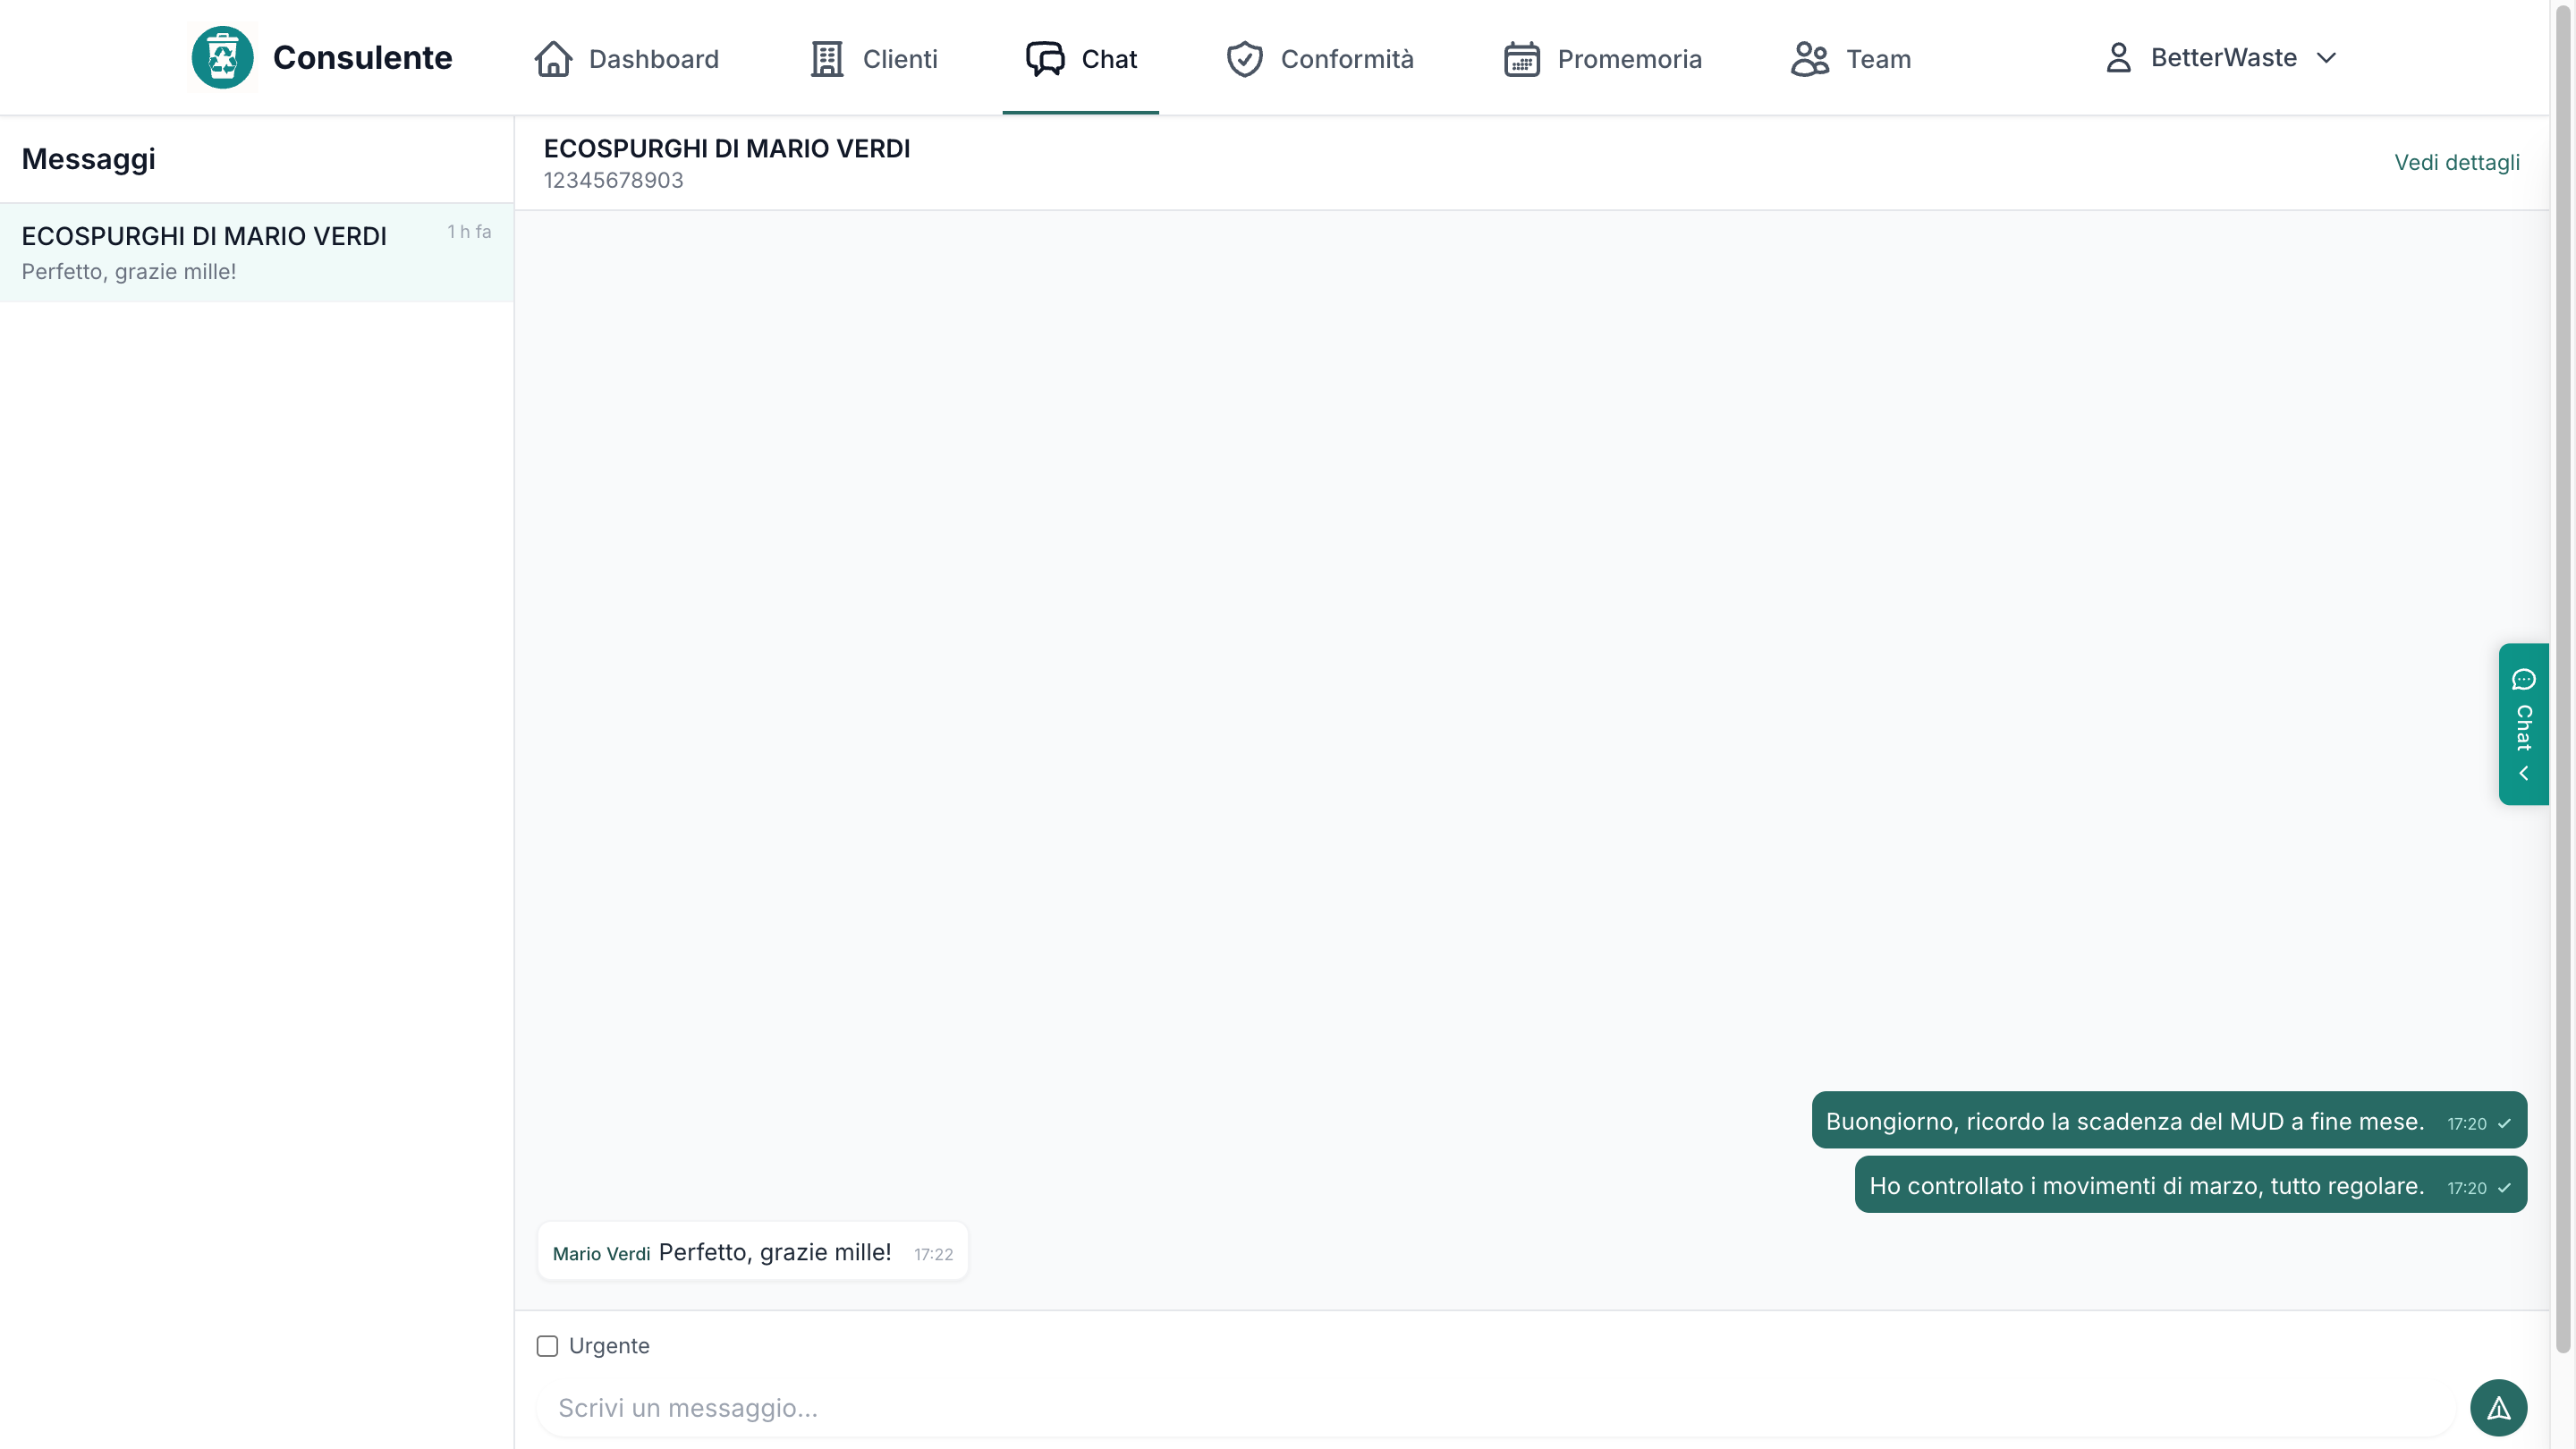The image size is (2576, 1449).
Task: Click the page vertical scrollbar
Action: point(2563,680)
